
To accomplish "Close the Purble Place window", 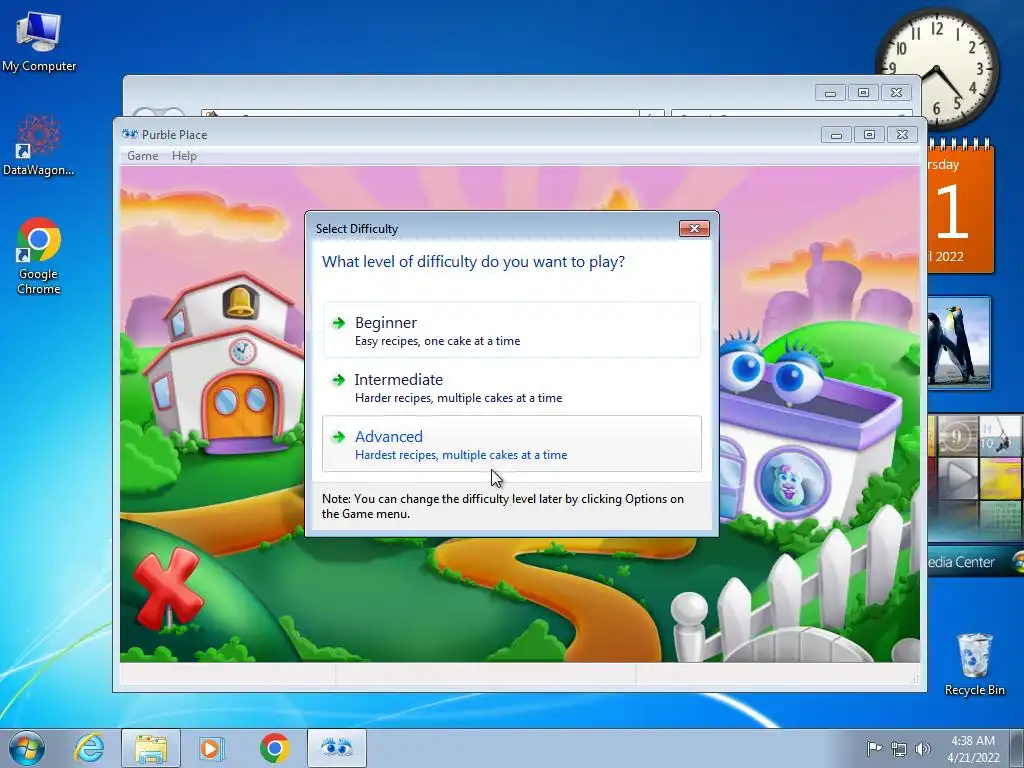I will (x=902, y=135).
